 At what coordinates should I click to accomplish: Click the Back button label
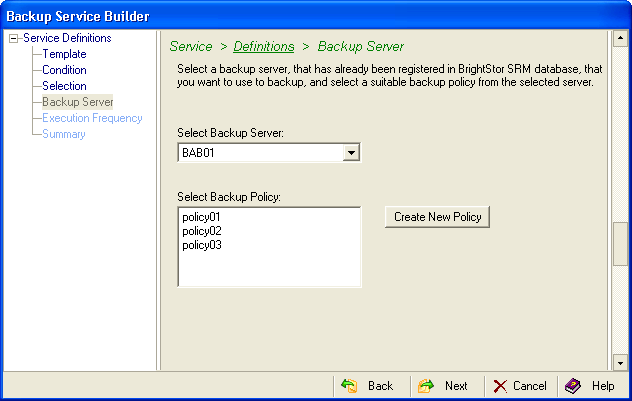(x=380, y=386)
